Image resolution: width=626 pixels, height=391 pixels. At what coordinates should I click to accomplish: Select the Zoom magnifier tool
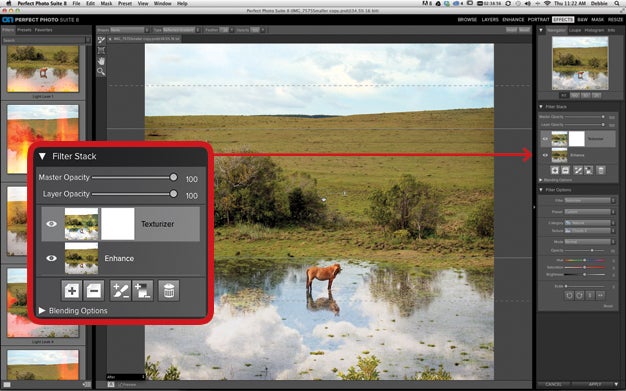[101, 71]
